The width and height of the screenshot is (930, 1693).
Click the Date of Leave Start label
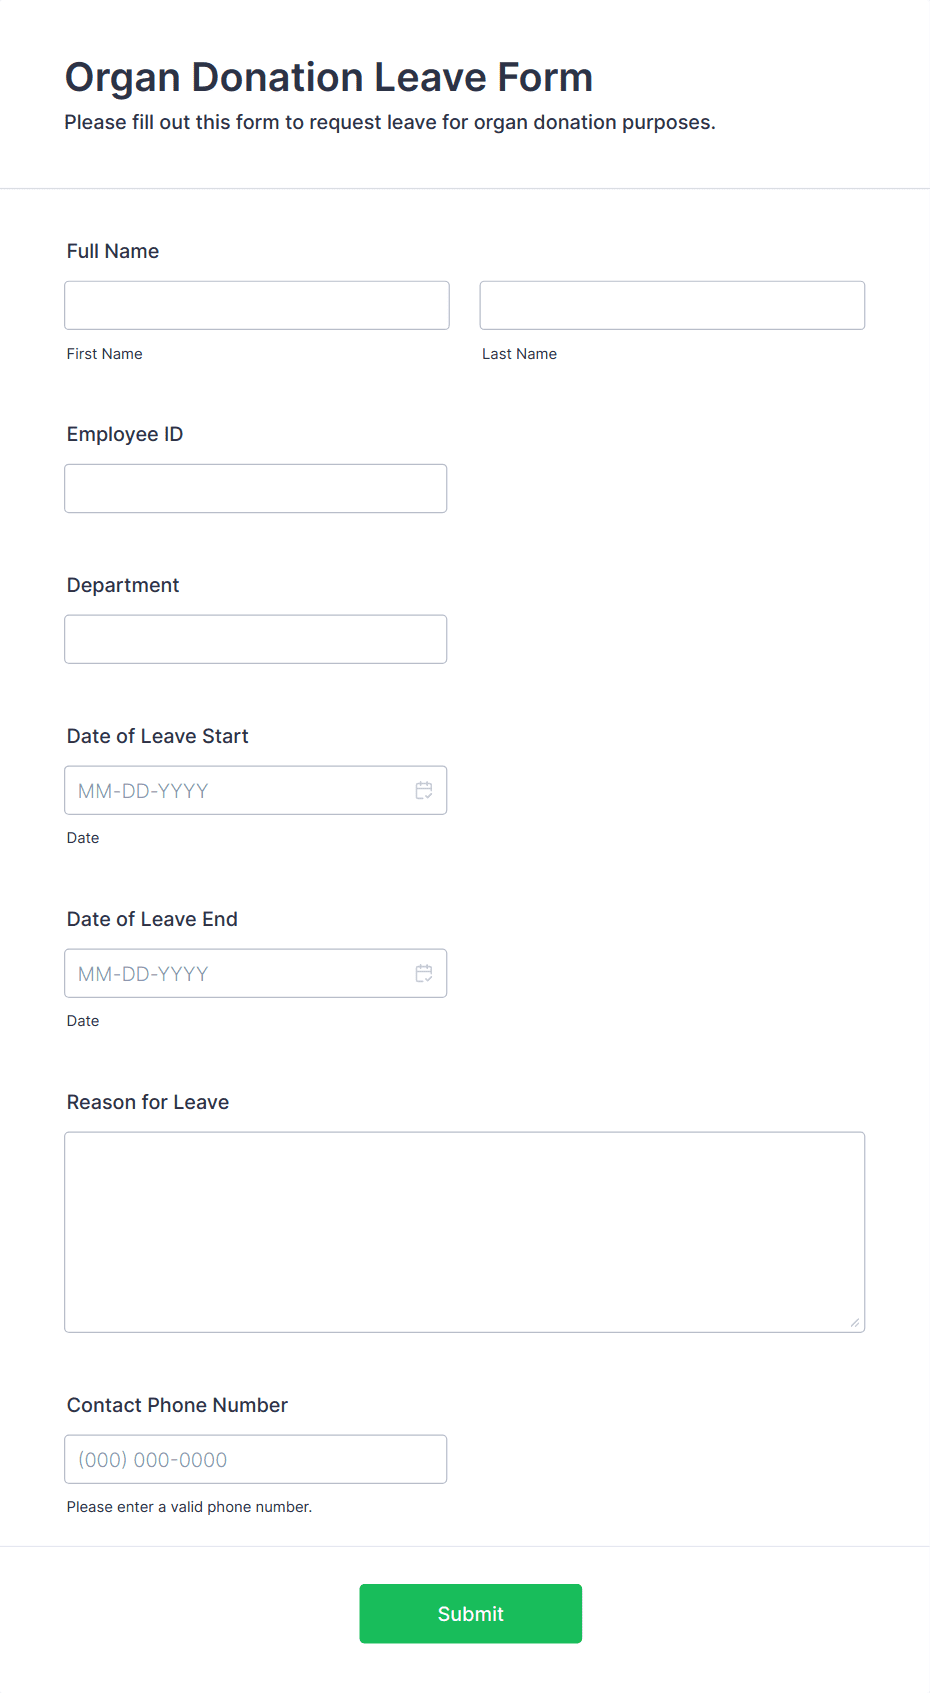coord(158,736)
